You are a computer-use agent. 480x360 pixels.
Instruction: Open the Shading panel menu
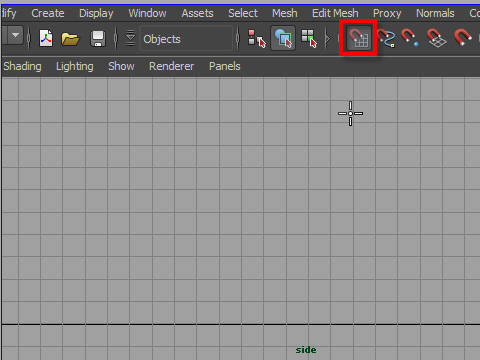(x=22, y=66)
